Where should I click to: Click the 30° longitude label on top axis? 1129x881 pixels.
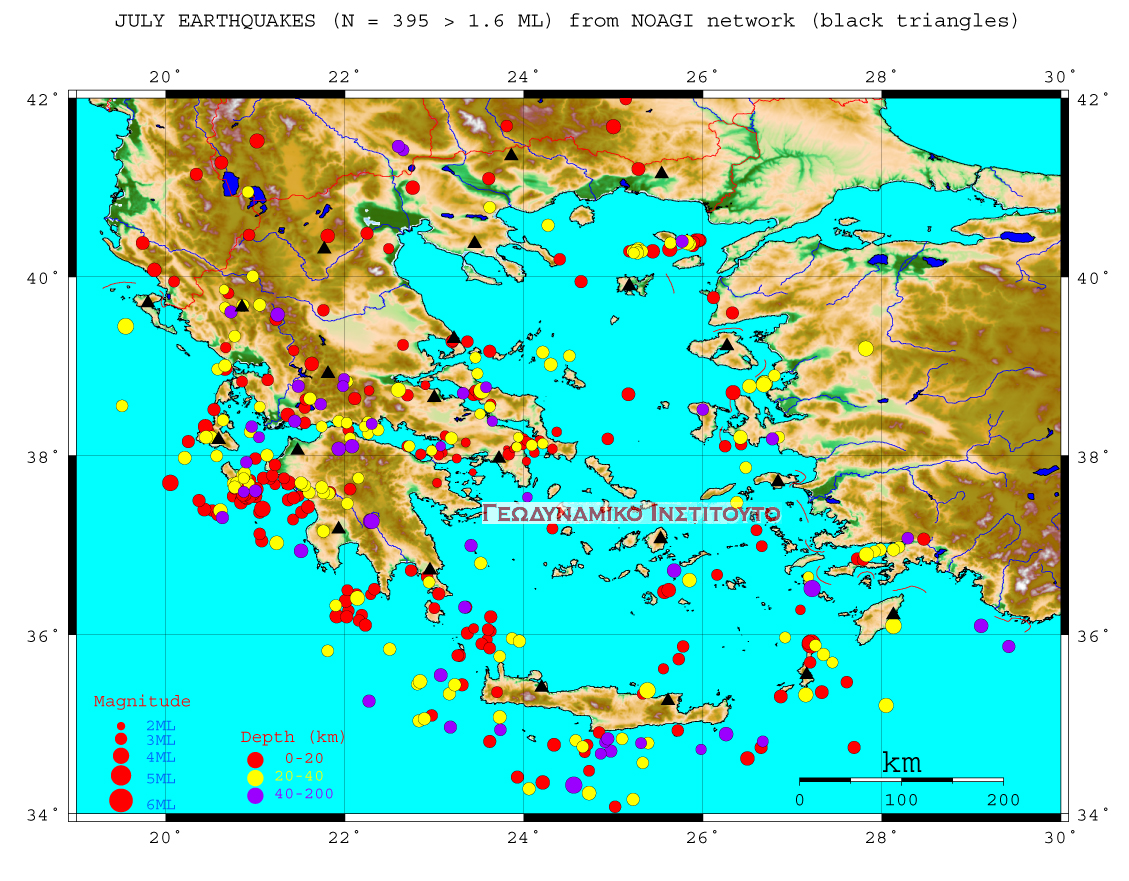1061,77
